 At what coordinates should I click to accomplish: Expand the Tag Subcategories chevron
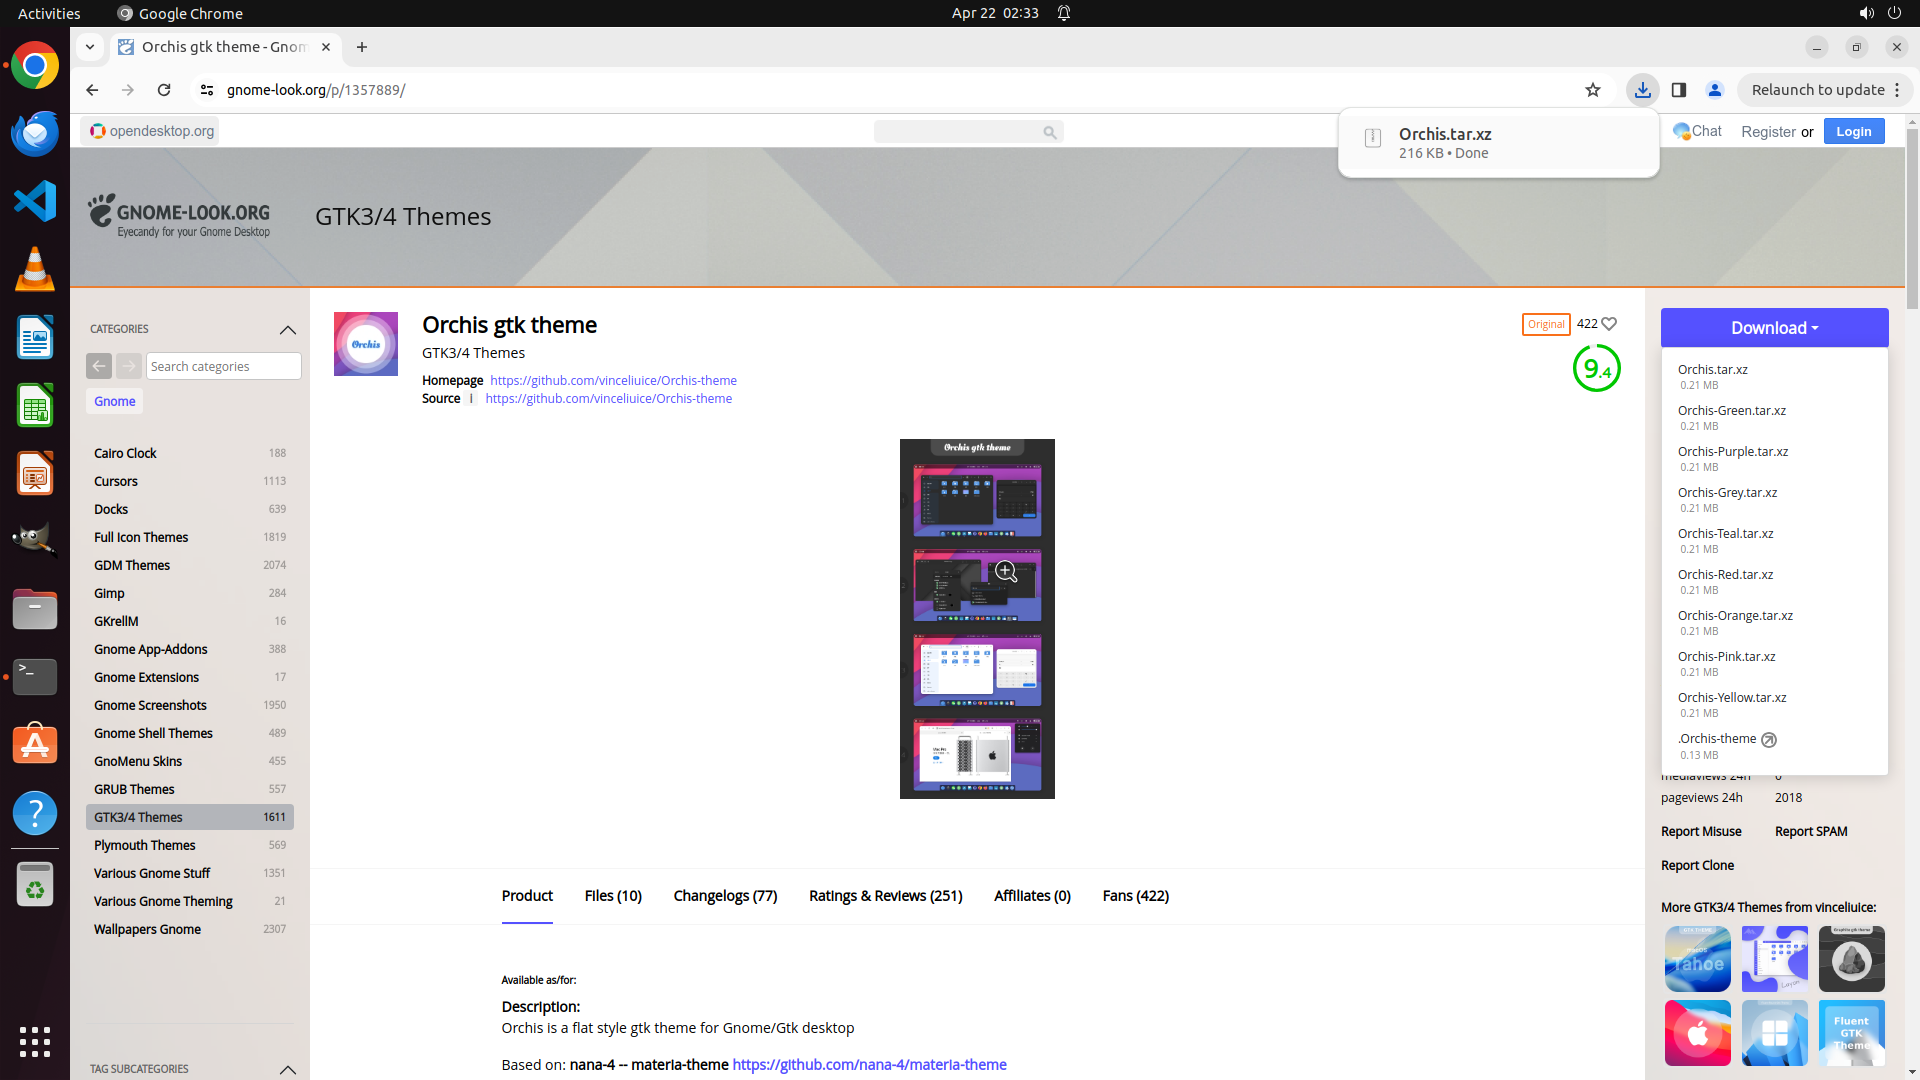[x=288, y=1069]
